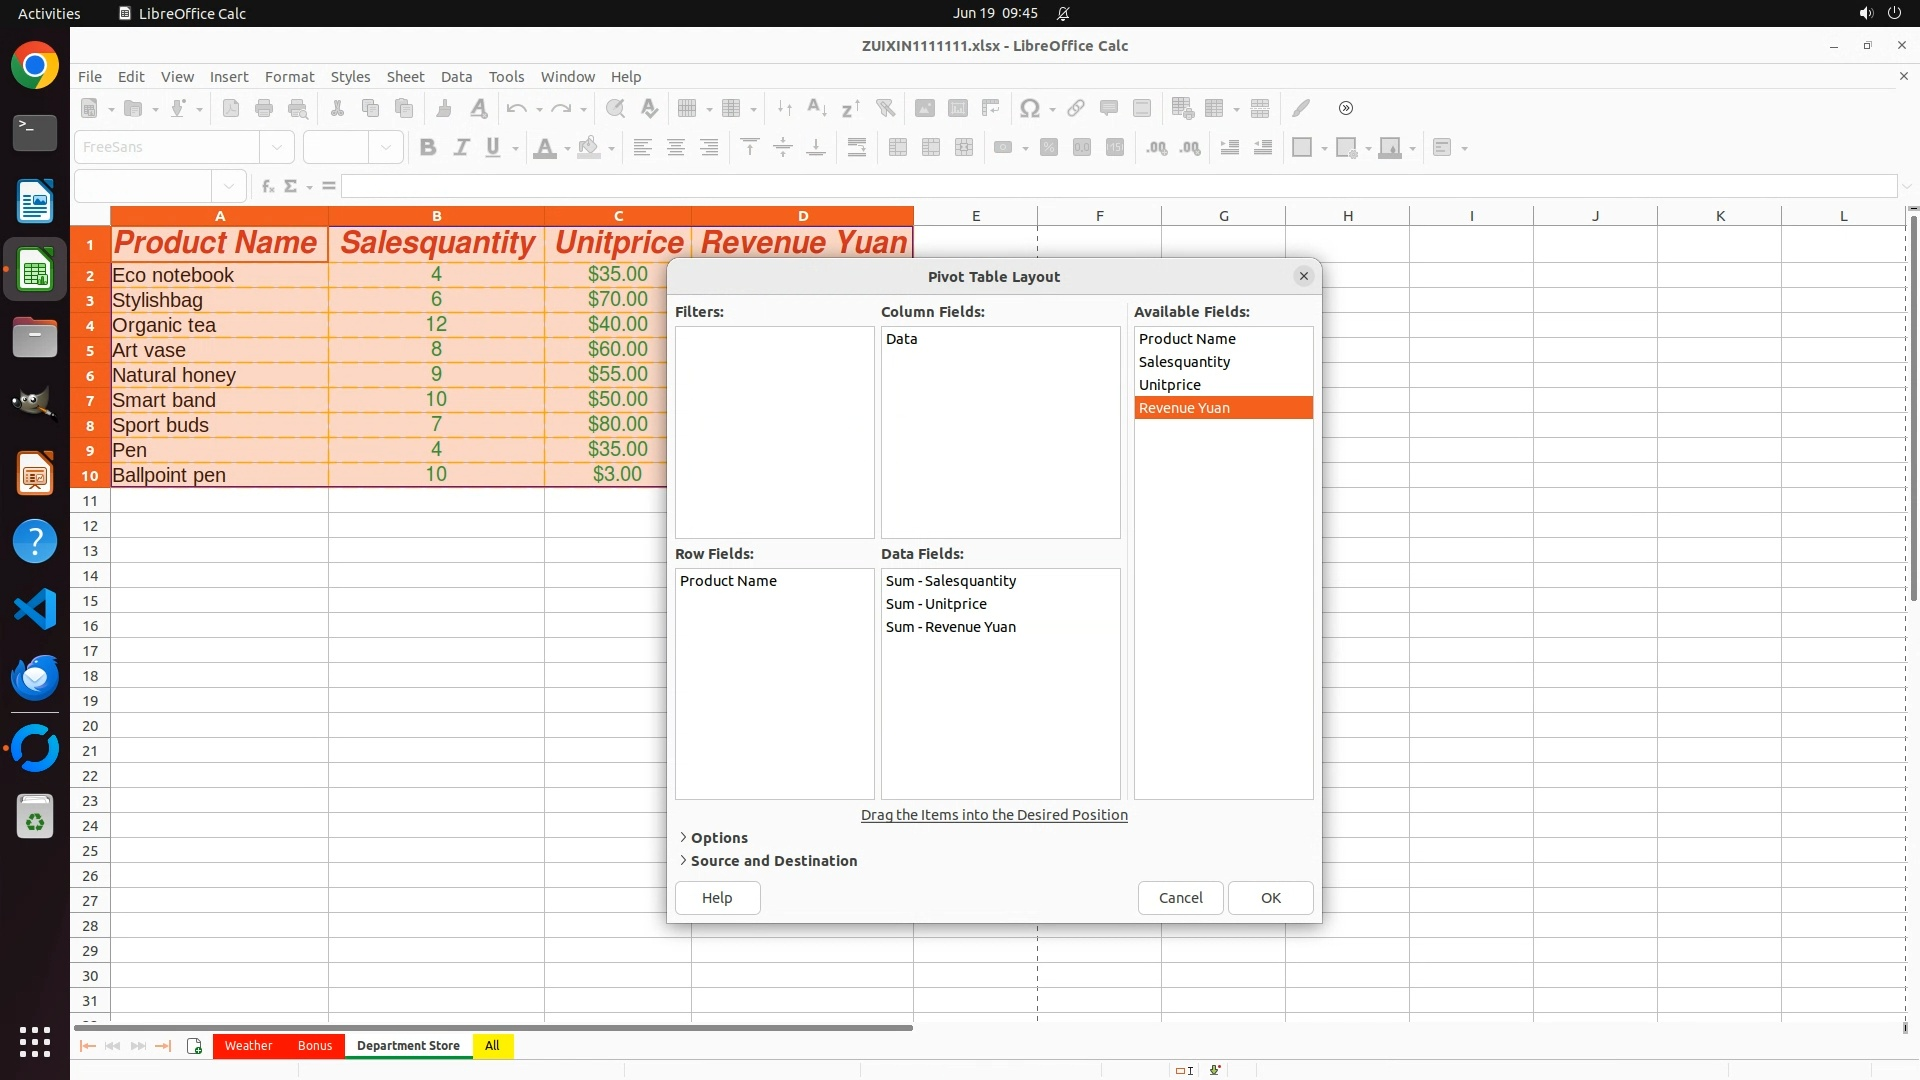
Task: Open Help for pivot table dialog
Action: (717, 898)
